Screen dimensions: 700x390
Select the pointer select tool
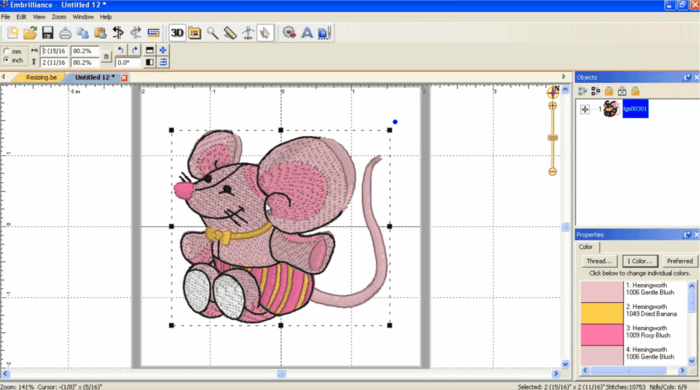(265, 33)
